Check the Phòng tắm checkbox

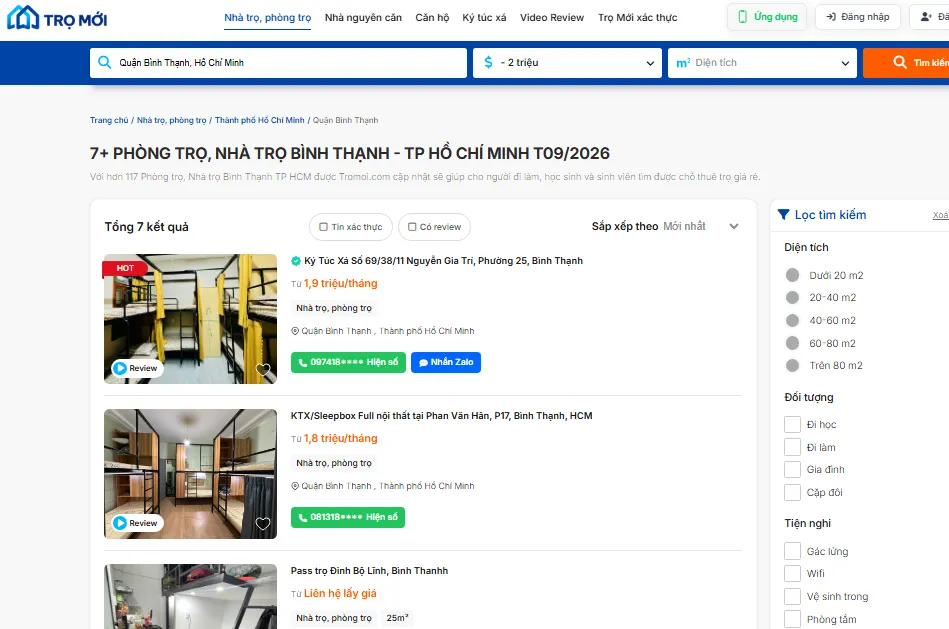click(x=792, y=619)
